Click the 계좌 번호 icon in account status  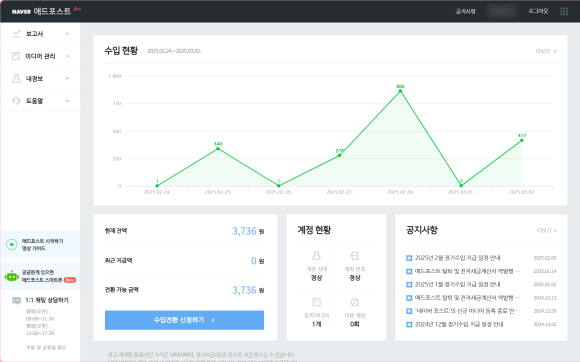pyautogui.click(x=355, y=256)
